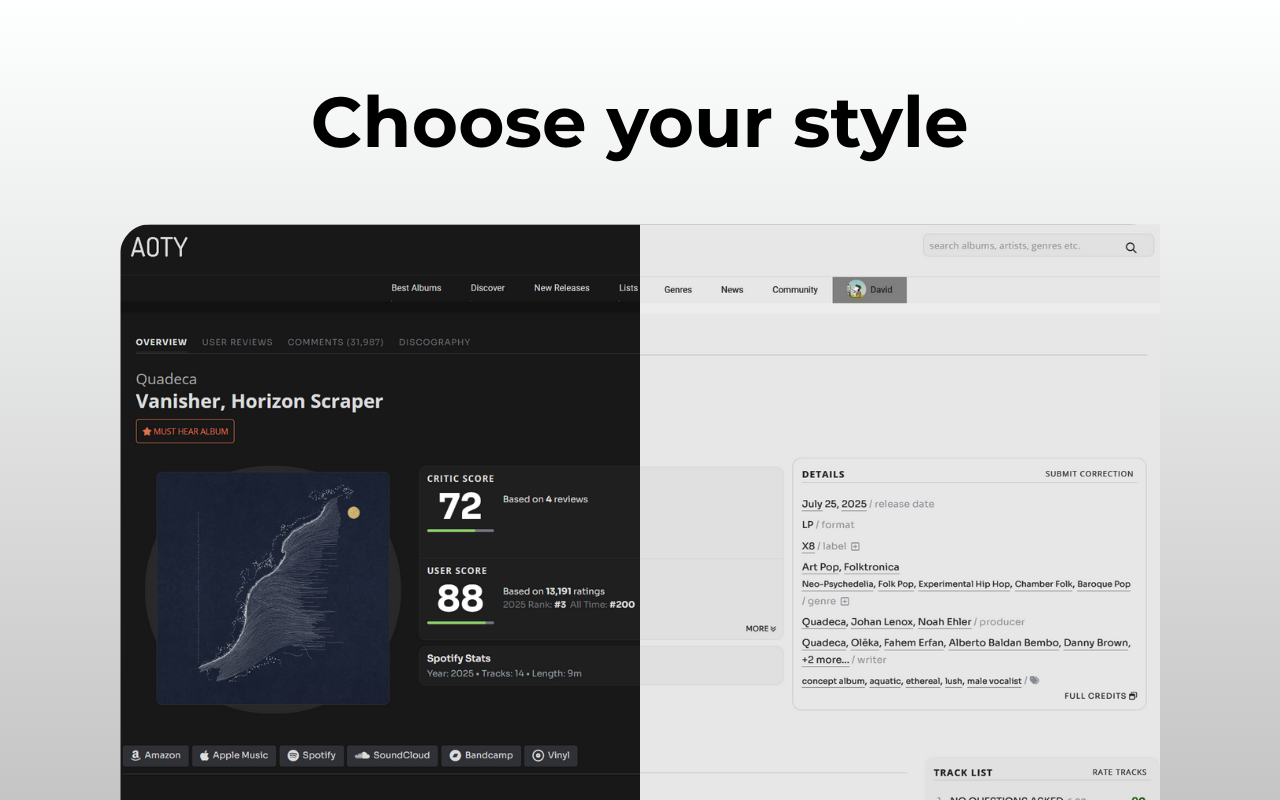1280x800 pixels.
Task: Select the concept album tag
Action: pos(833,681)
